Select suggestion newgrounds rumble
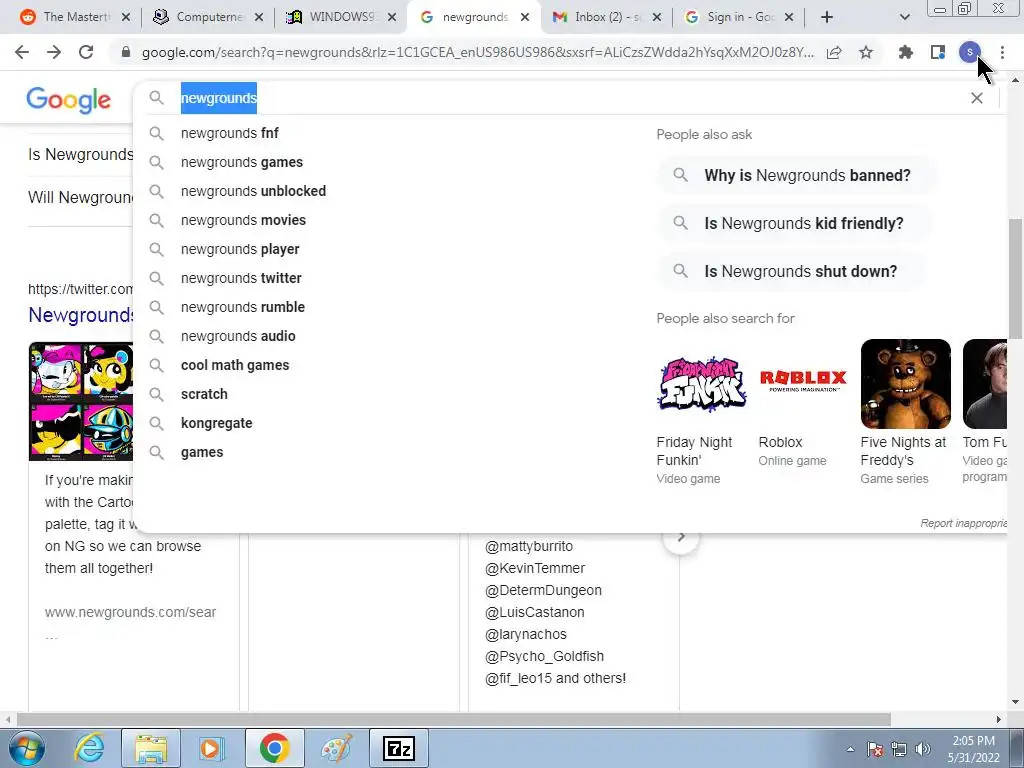 click(x=243, y=307)
